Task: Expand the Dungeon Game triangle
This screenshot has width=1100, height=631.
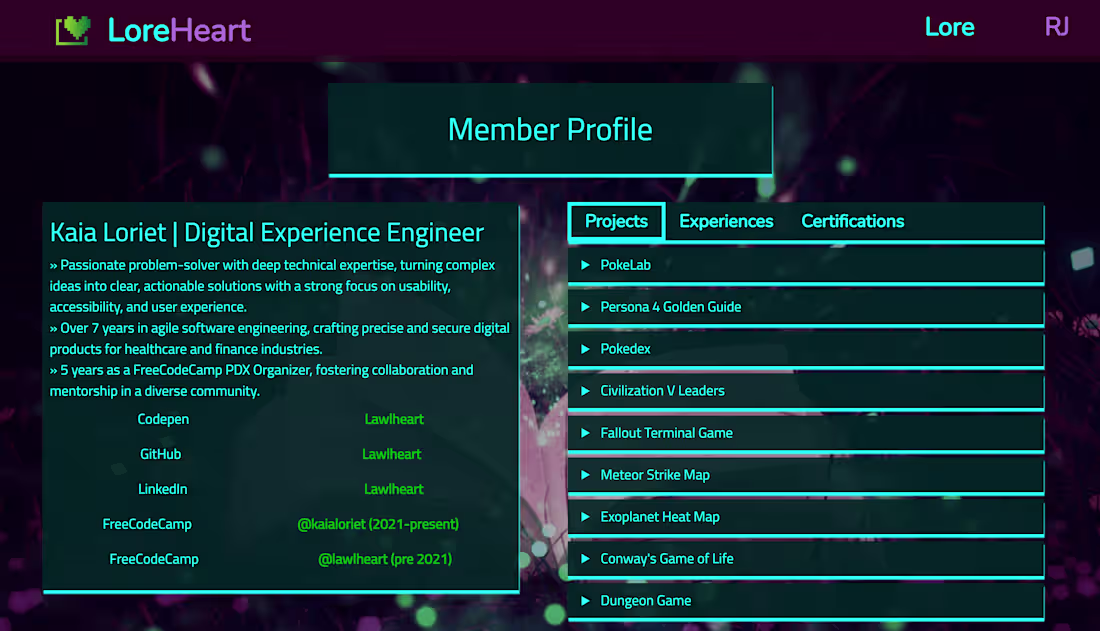Action: pyautogui.click(x=585, y=601)
